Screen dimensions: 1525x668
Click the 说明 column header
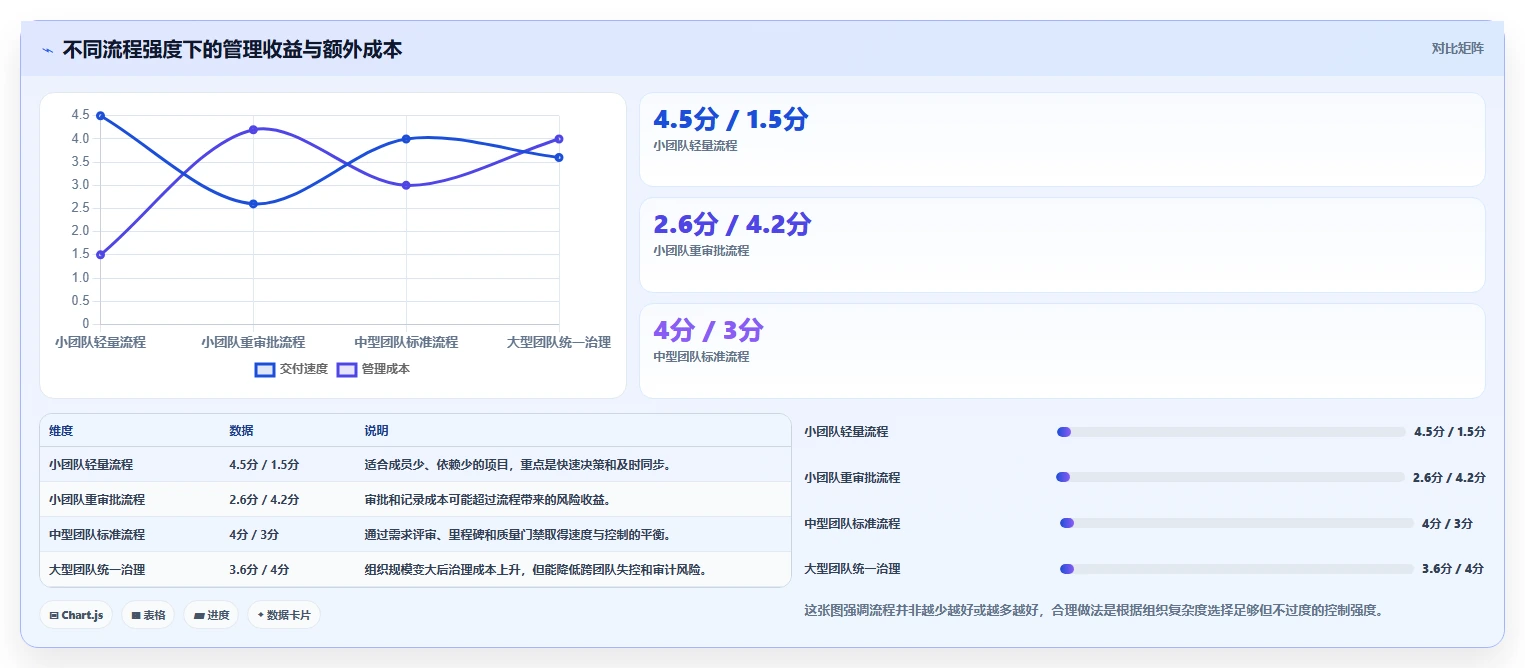pos(376,431)
